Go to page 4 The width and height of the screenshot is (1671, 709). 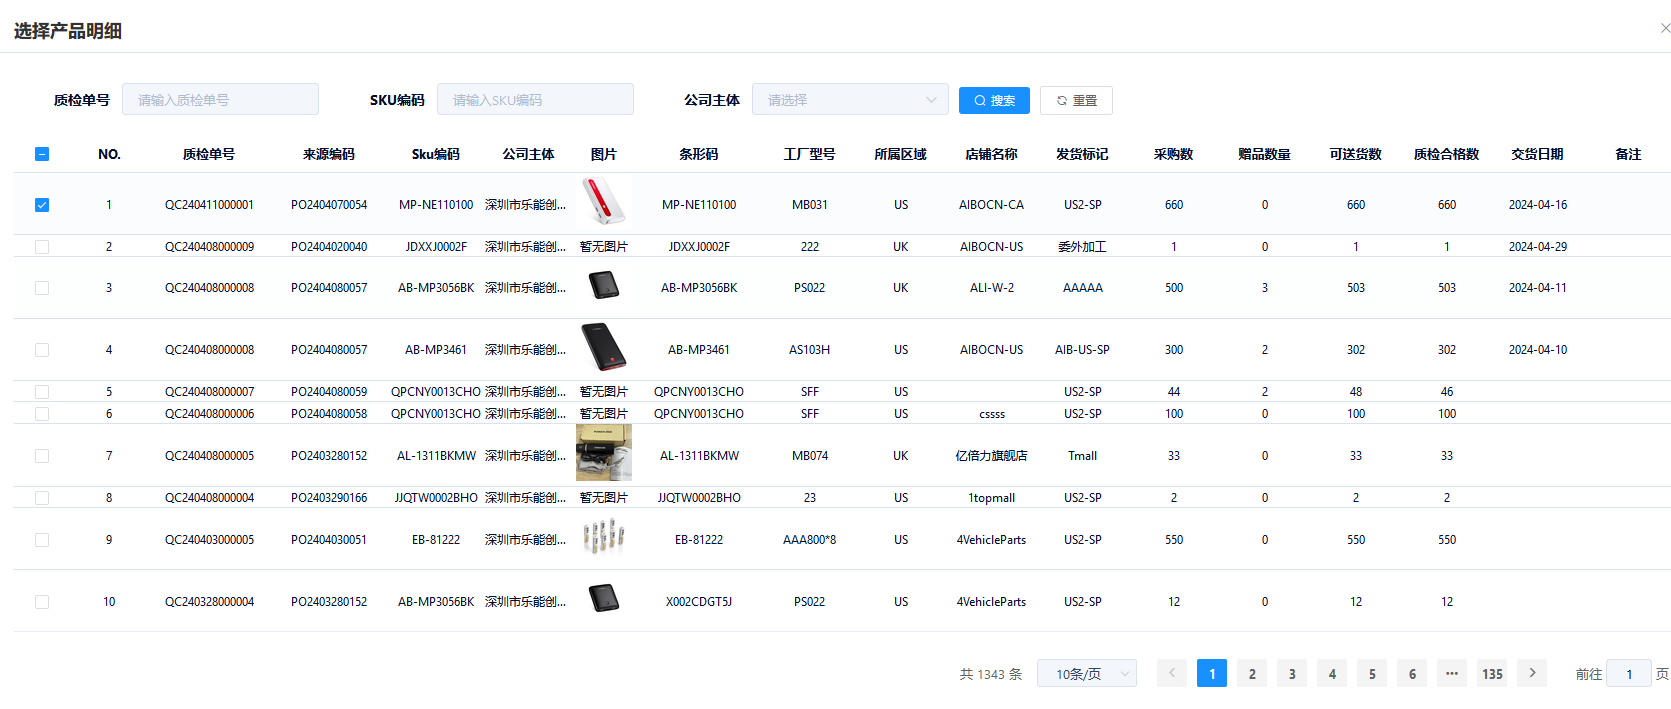click(x=1332, y=673)
